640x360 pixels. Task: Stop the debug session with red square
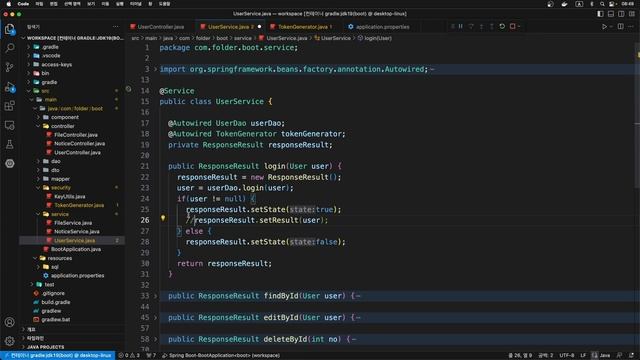coord(513,27)
